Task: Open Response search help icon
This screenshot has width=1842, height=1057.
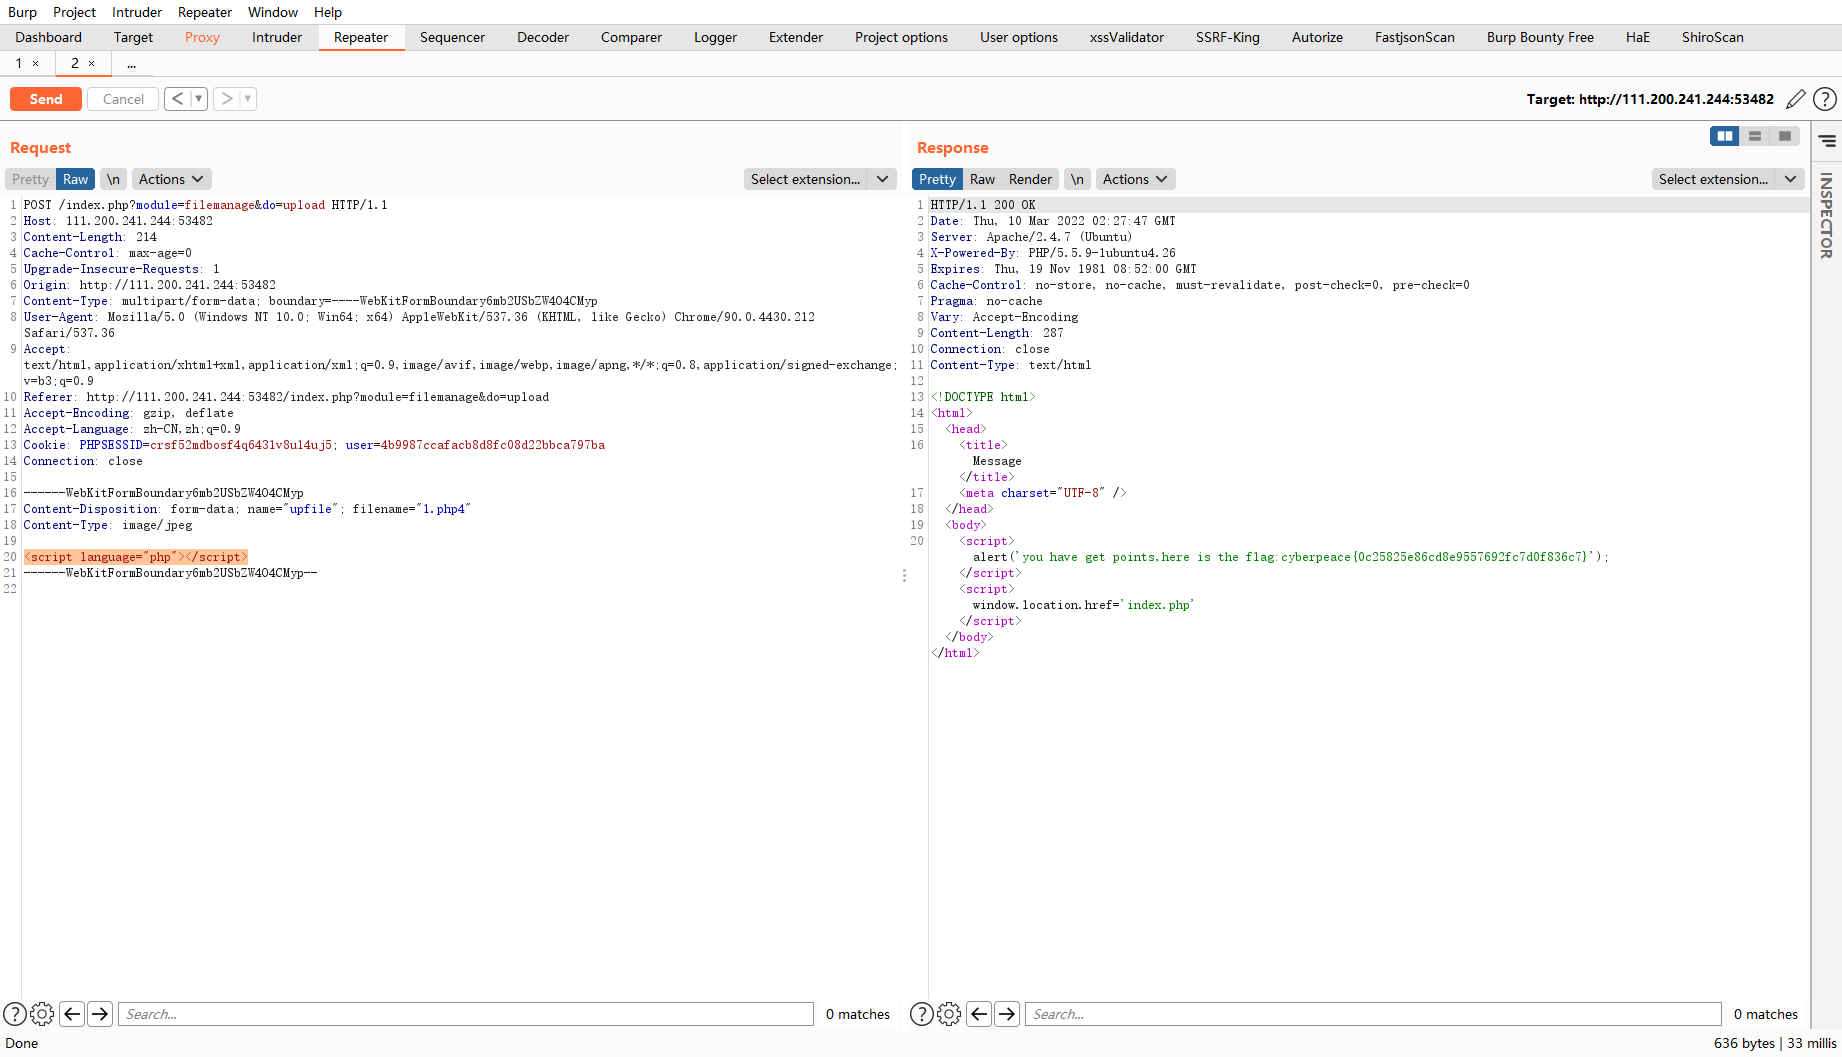Action: coord(922,1014)
